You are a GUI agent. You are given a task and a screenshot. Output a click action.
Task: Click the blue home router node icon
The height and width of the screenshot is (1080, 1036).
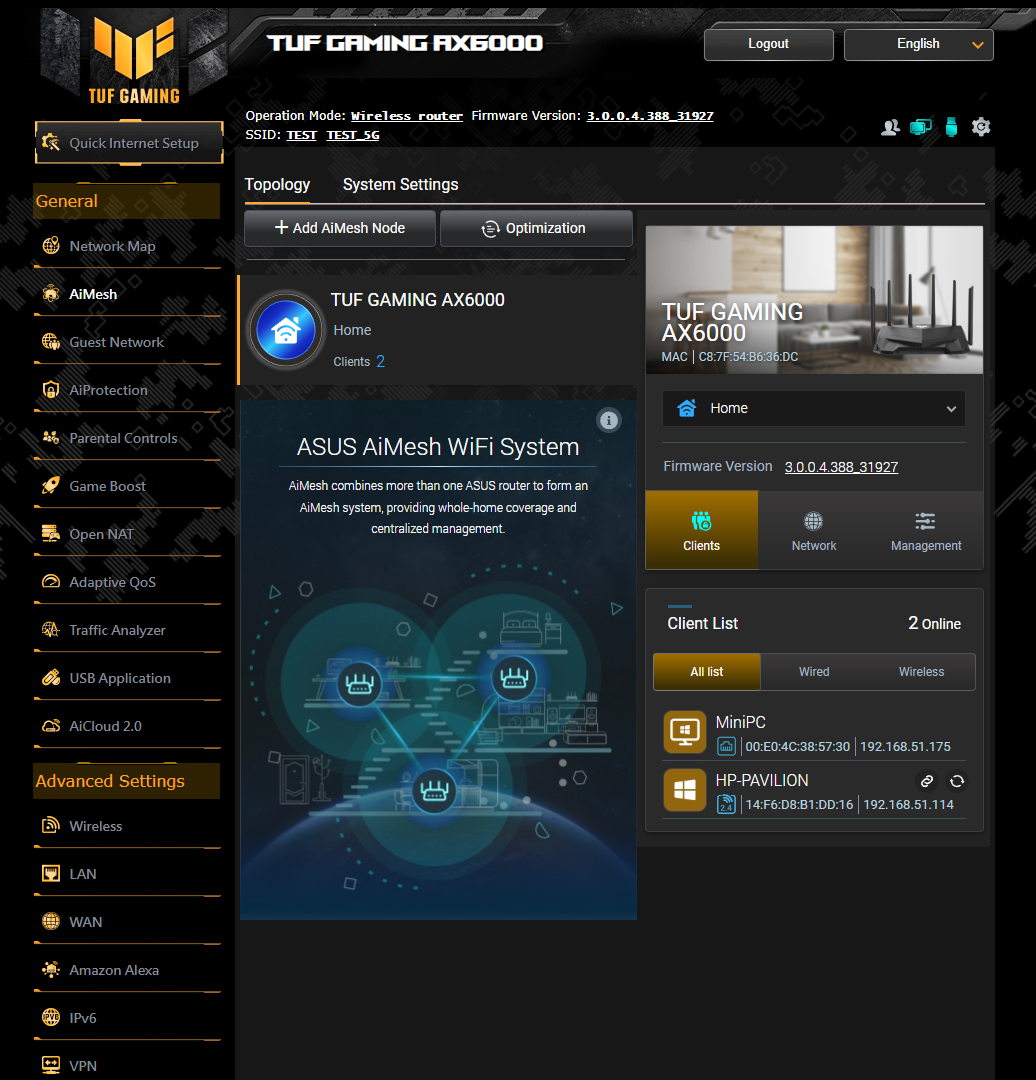pyautogui.click(x=286, y=331)
